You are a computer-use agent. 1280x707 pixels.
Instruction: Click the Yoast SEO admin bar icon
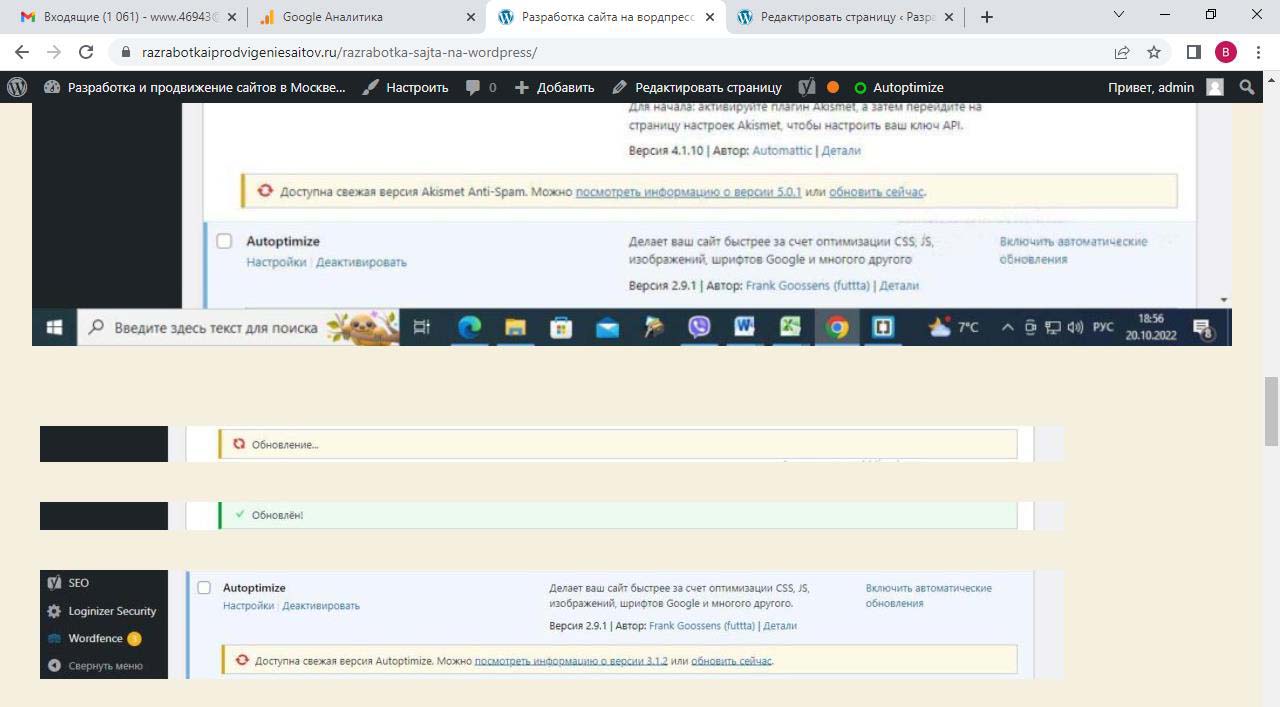pyautogui.click(x=806, y=87)
